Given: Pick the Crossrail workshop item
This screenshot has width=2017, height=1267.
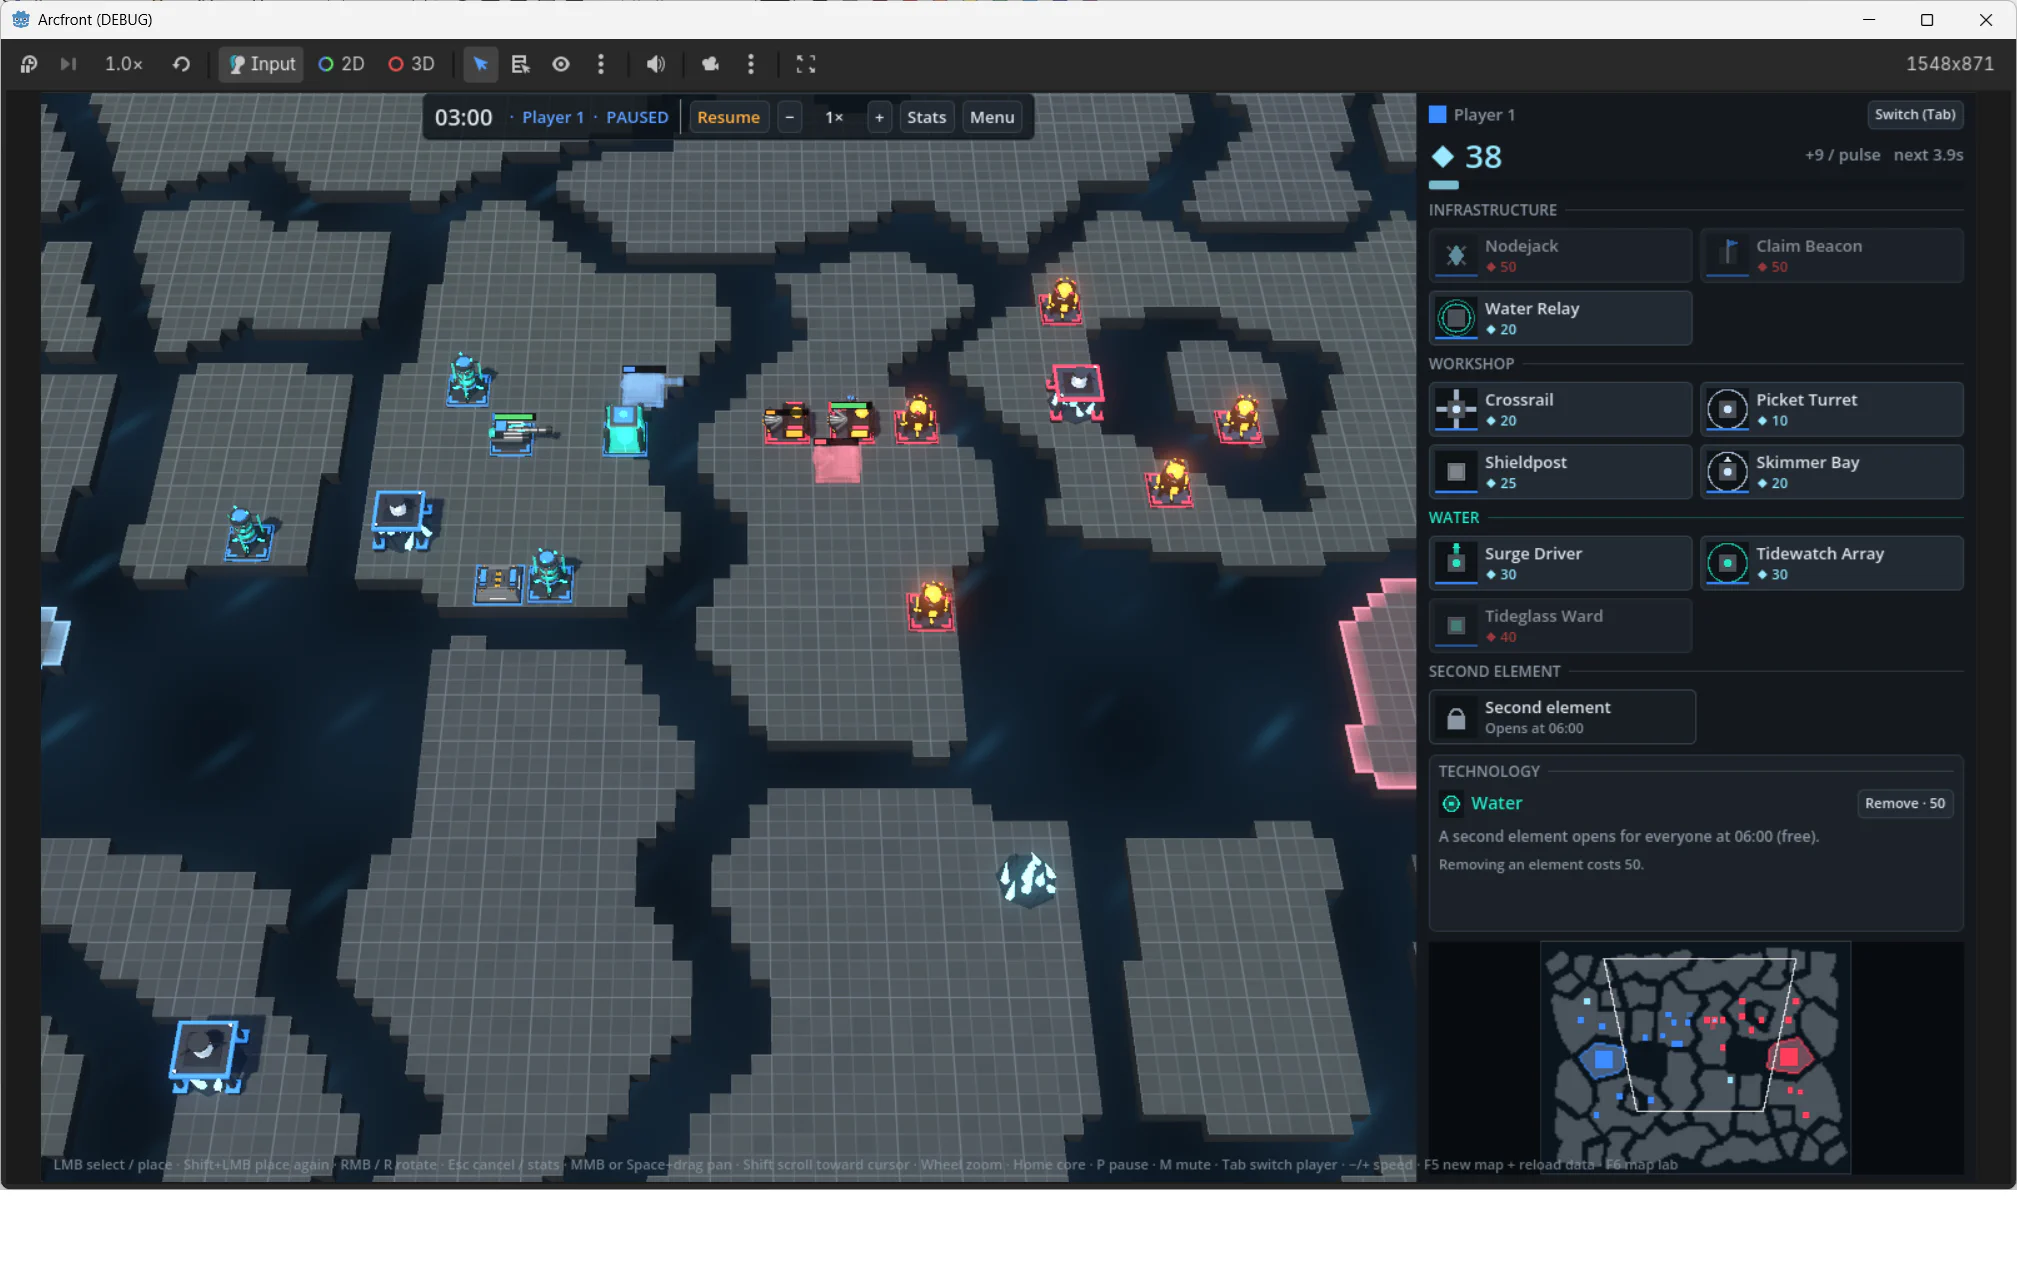Looking at the screenshot, I should pyautogui.click(x=1560, y=409).
